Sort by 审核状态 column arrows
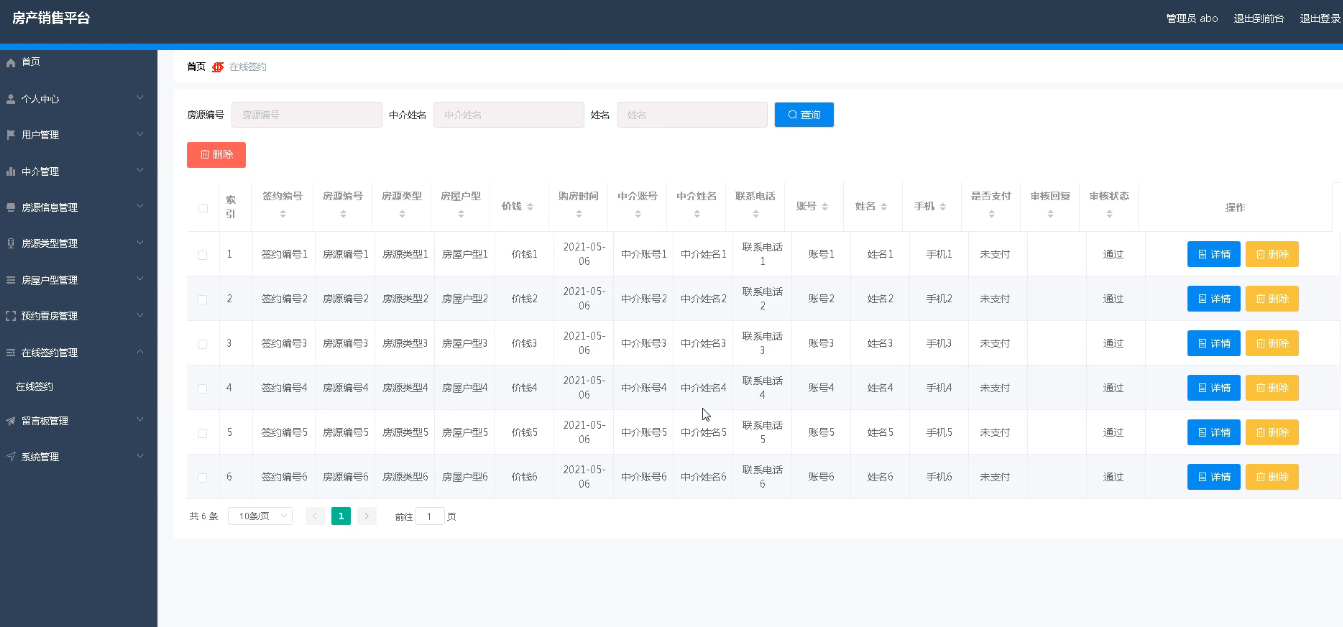This screenshot has width=1343, height=627. click(x=1109, y=214)
